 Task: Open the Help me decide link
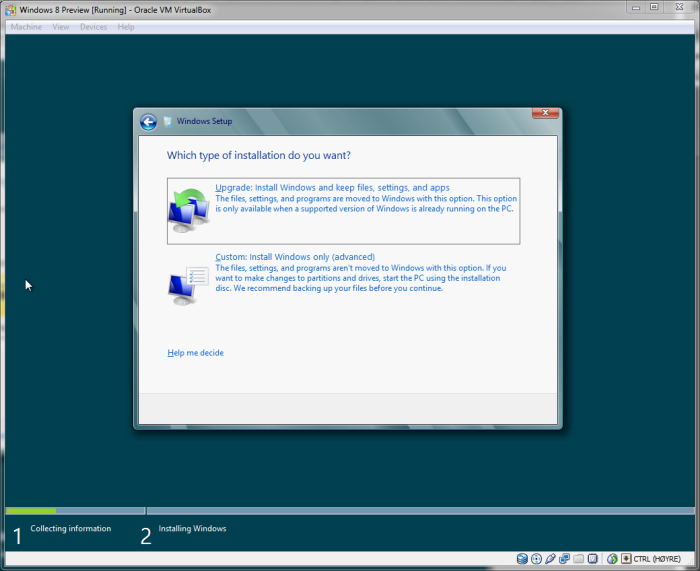tap(196, 353)
